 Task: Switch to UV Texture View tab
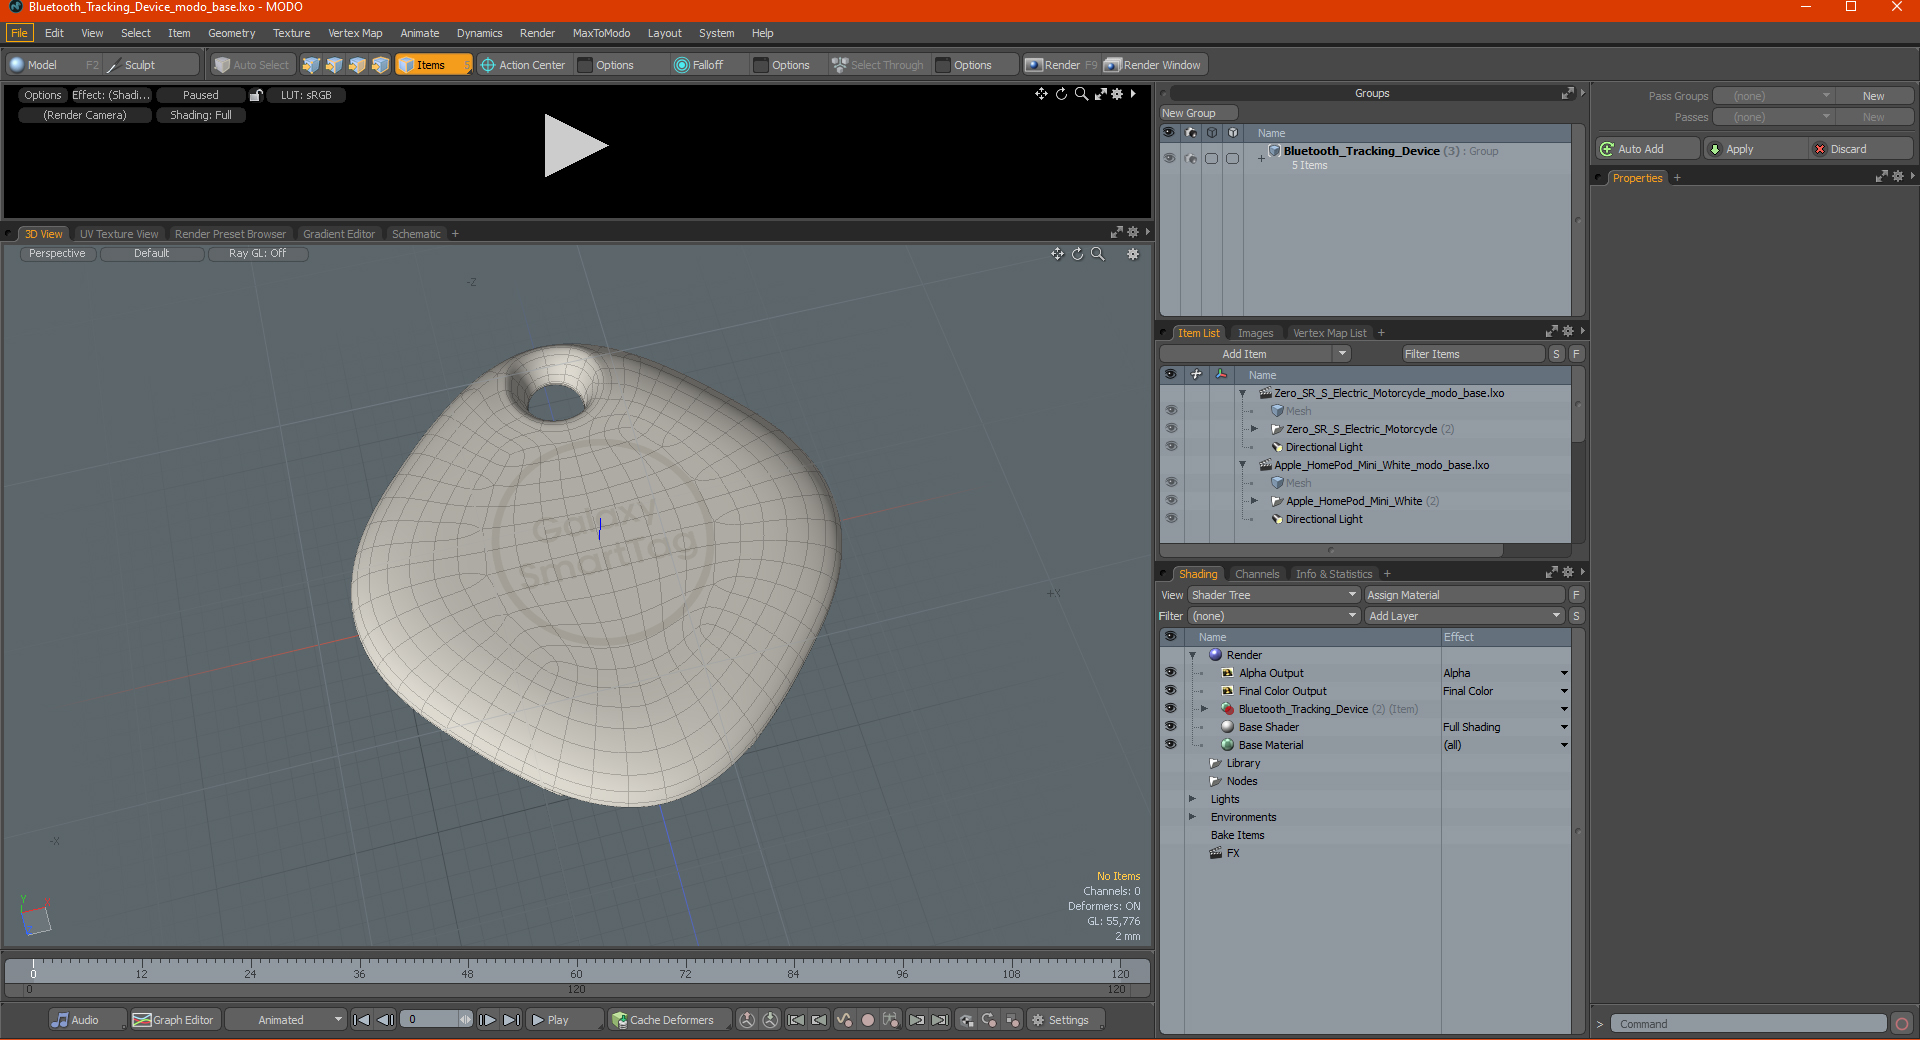pyautogui.click(x=119, y=234)
